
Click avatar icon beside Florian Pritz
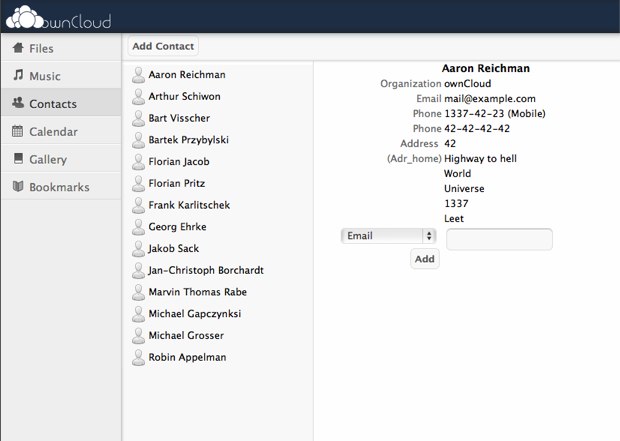[x=138, y=184]
